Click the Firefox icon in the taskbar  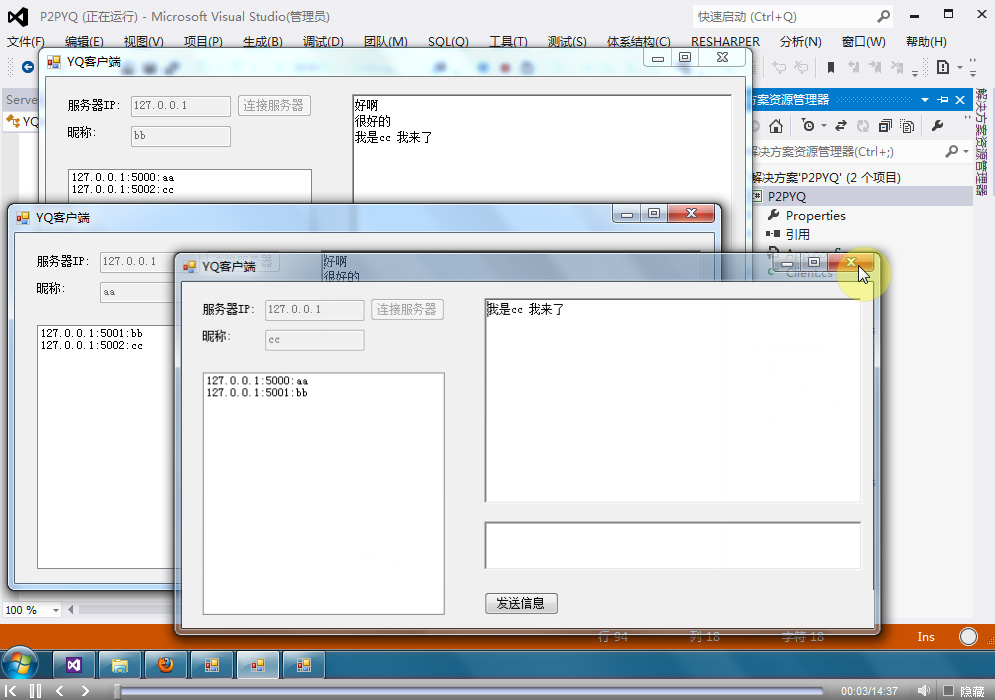(x=166, y=664)
